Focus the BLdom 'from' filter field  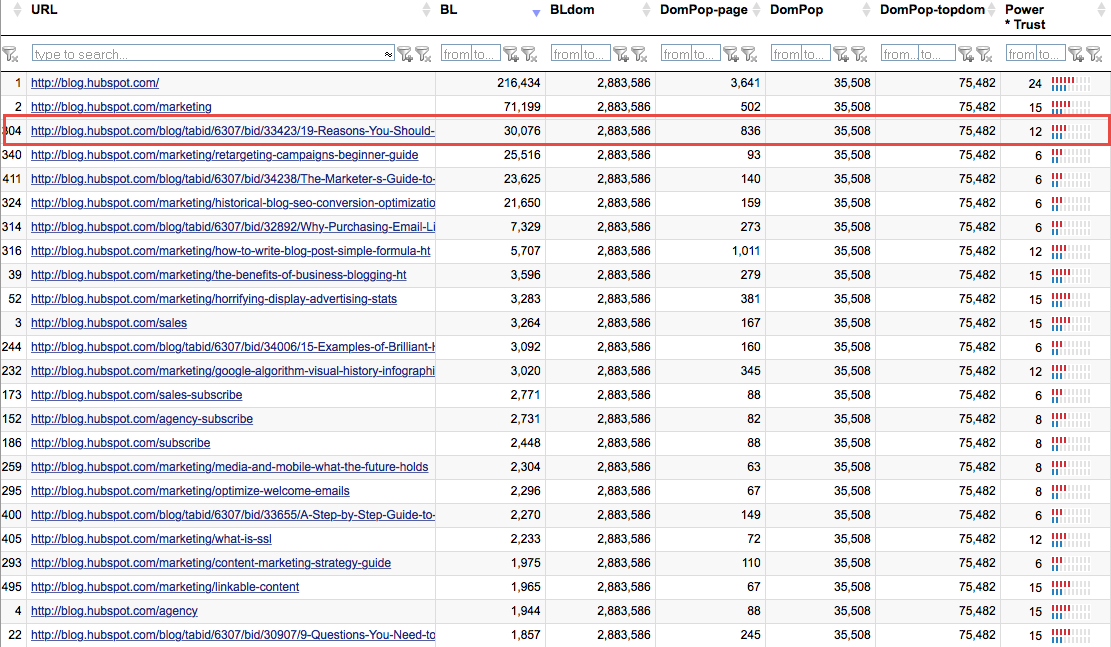click(565, 54)
